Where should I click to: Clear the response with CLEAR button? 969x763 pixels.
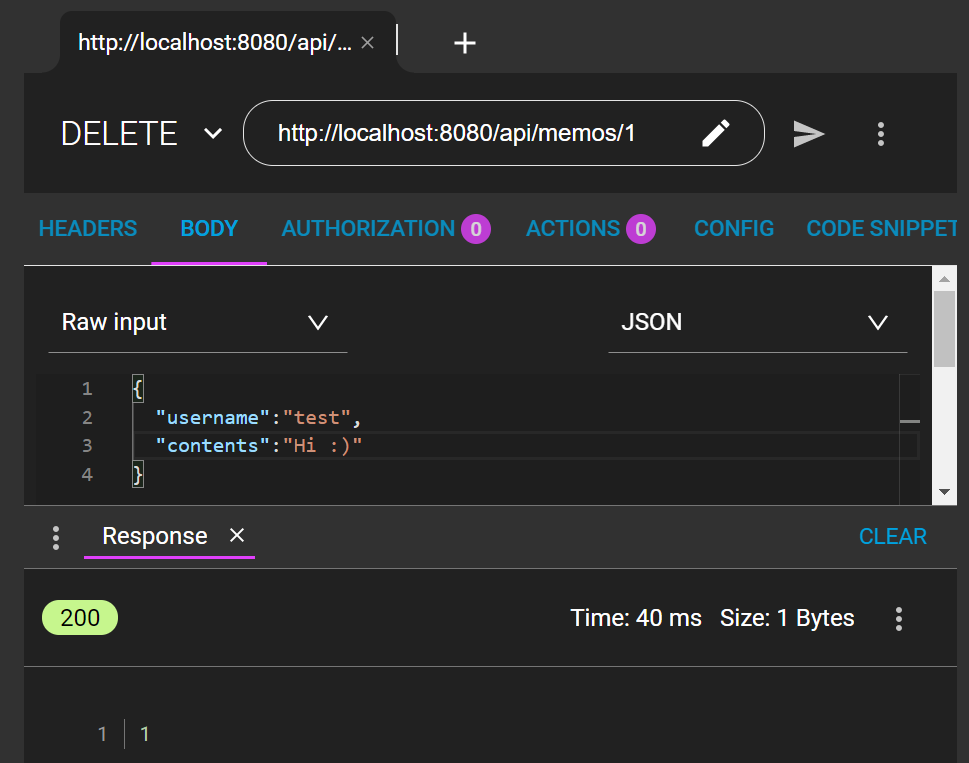pyautogui.click(x=892, y=536)
